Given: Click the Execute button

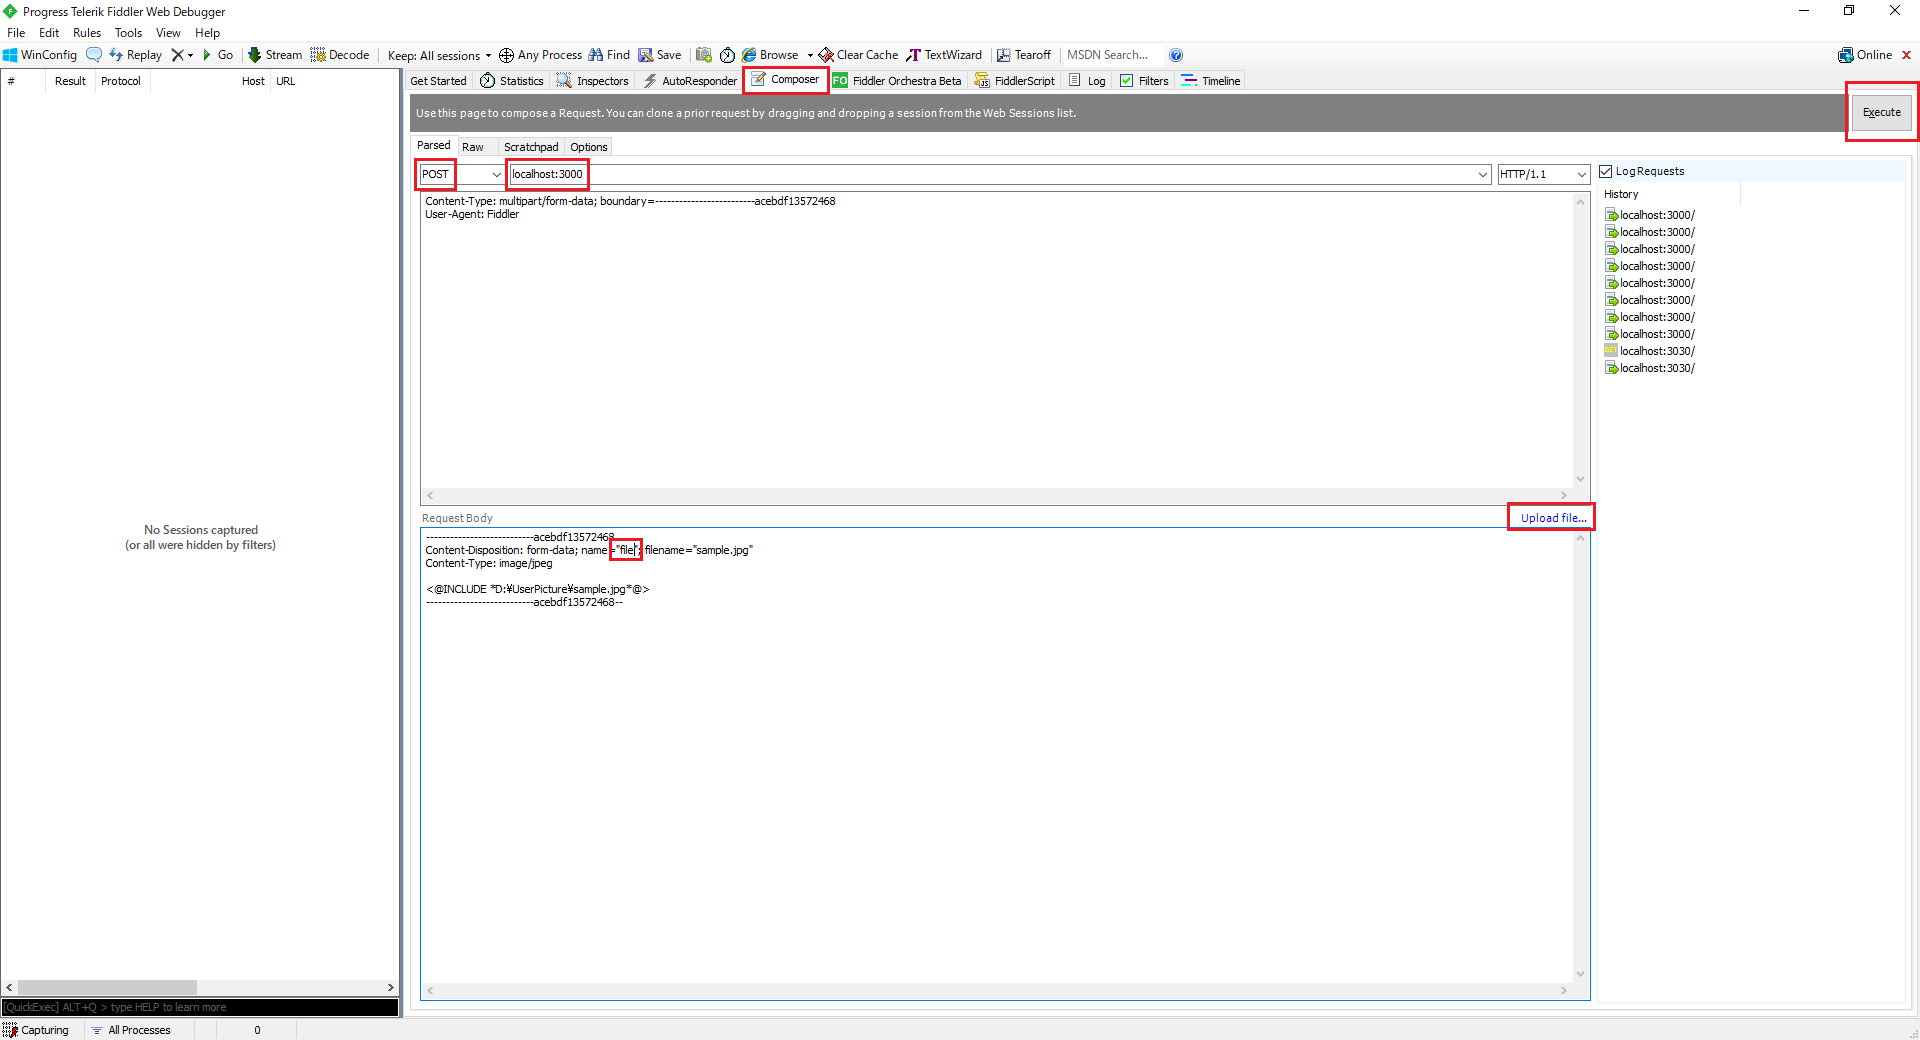Looking at the screenshot, I should pyautogui.click(x=1882, y=112).
